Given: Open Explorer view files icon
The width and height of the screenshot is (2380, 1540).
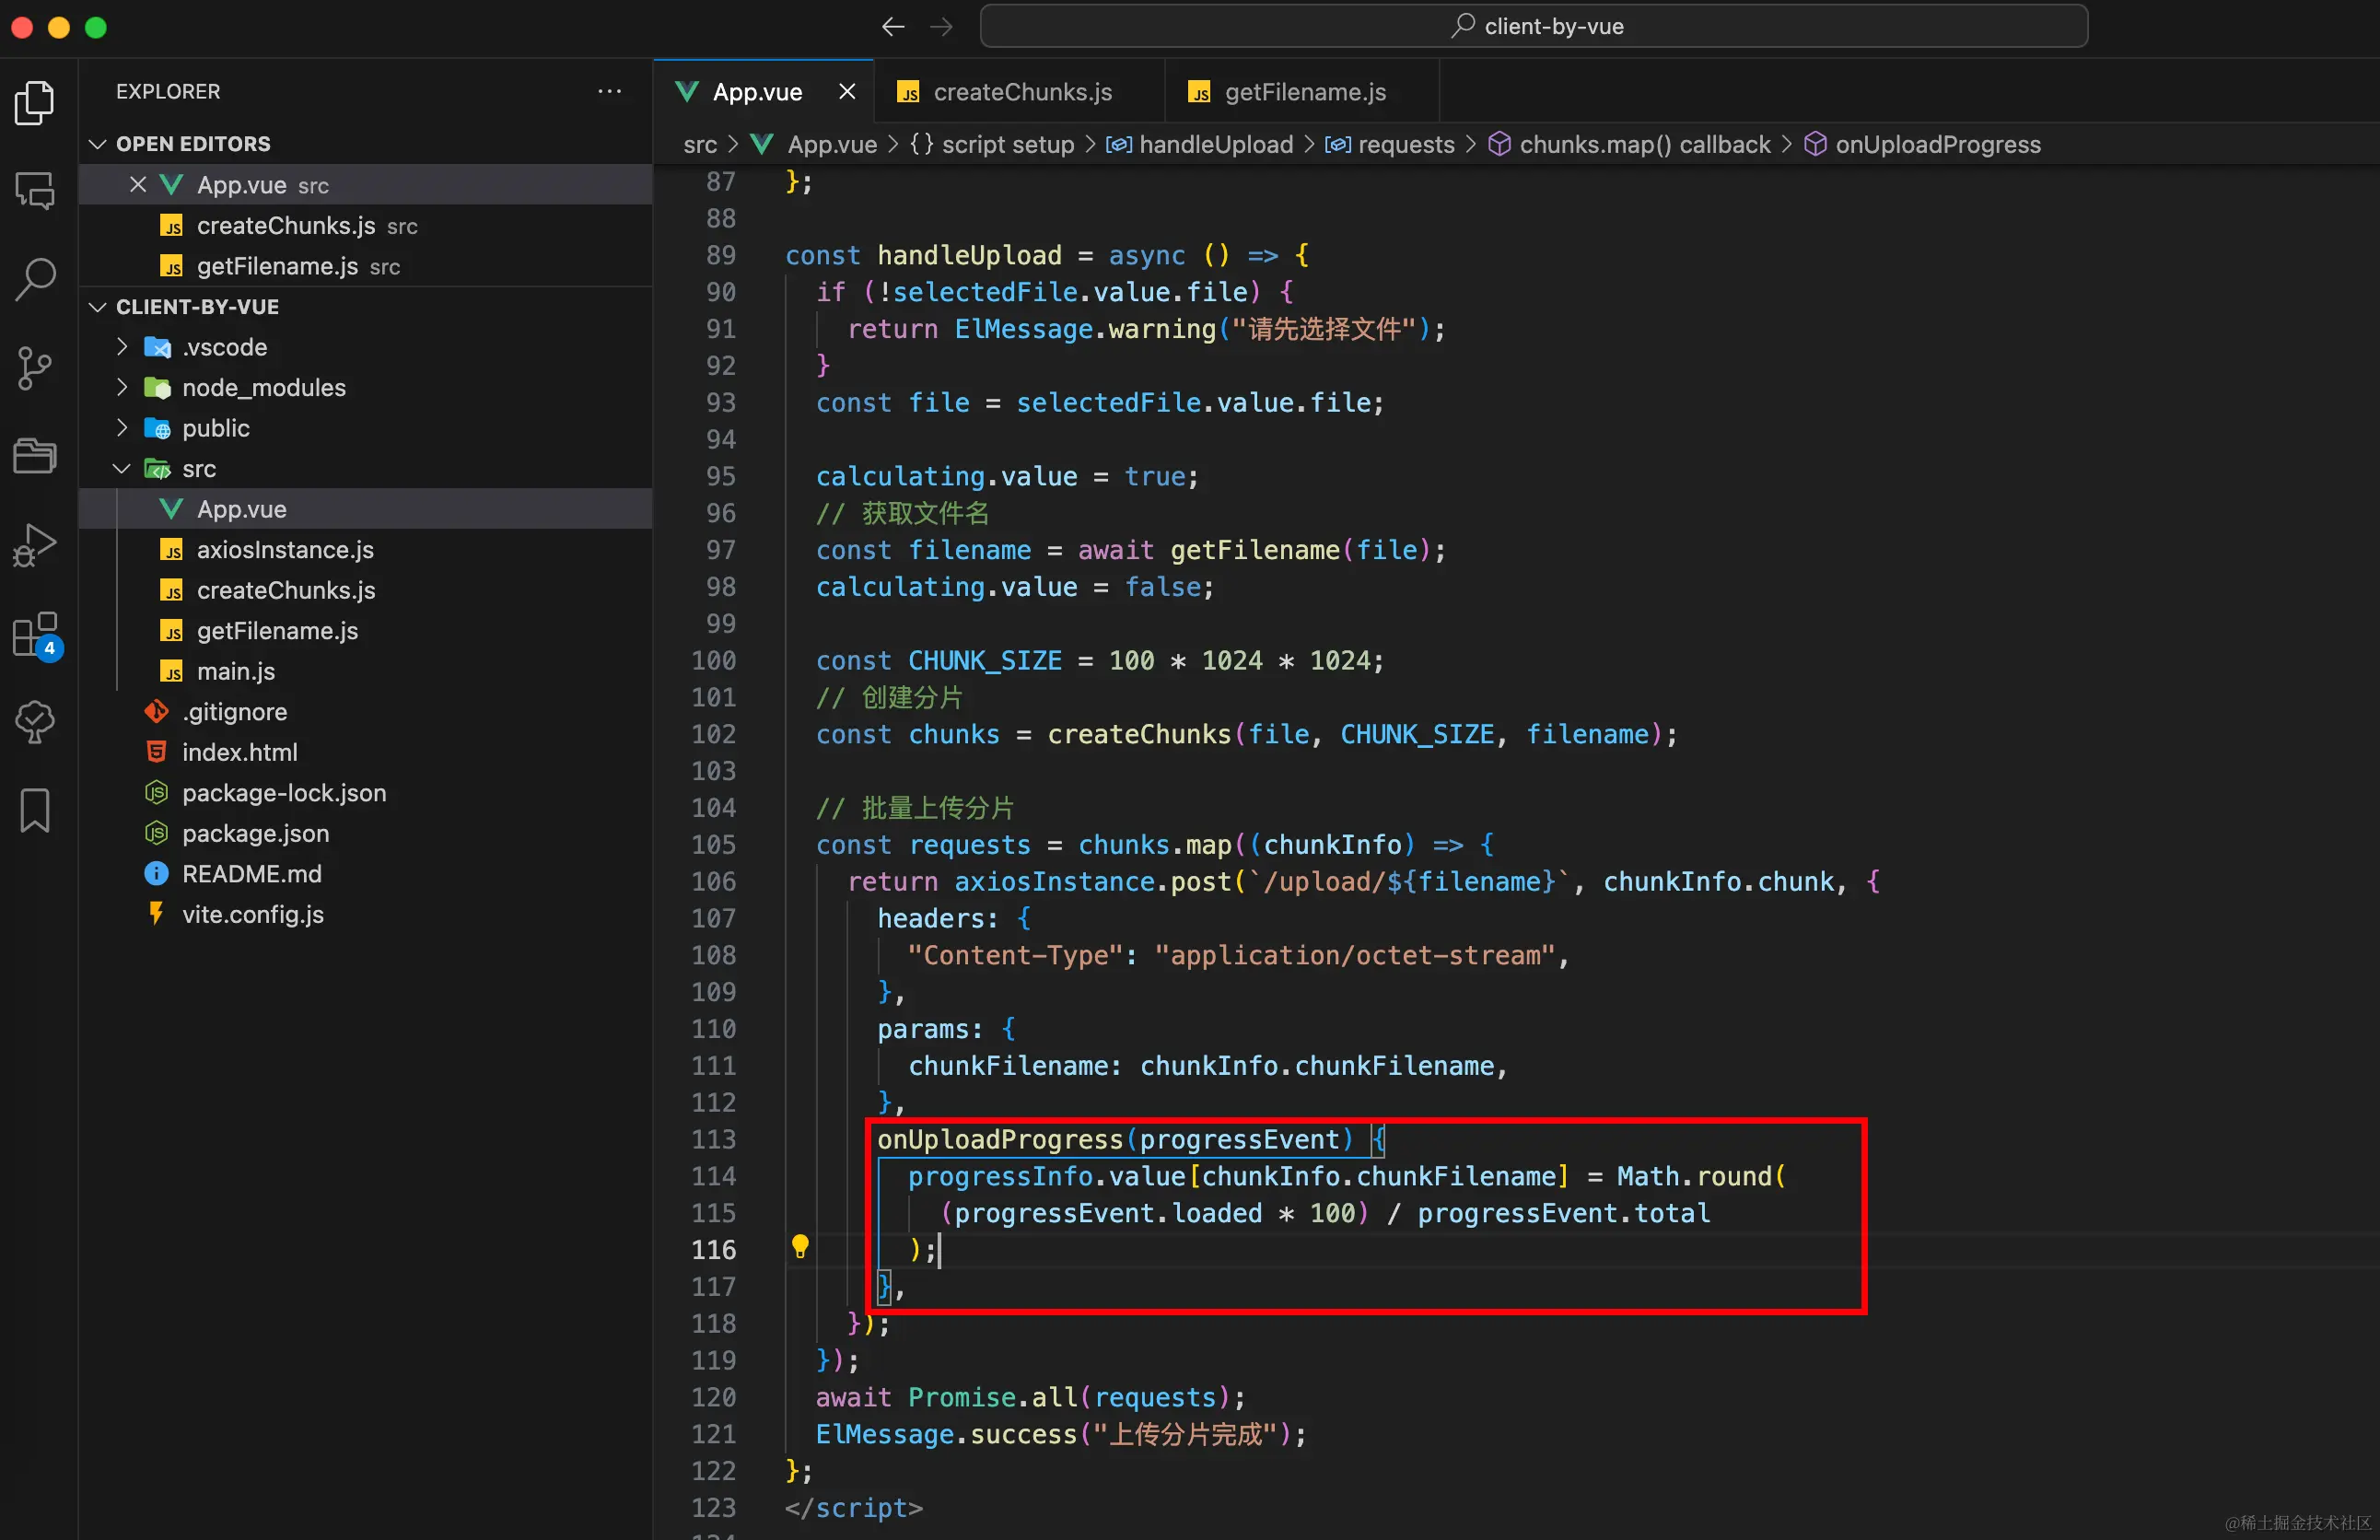Looking at the screenshot, I should (36, 102).
